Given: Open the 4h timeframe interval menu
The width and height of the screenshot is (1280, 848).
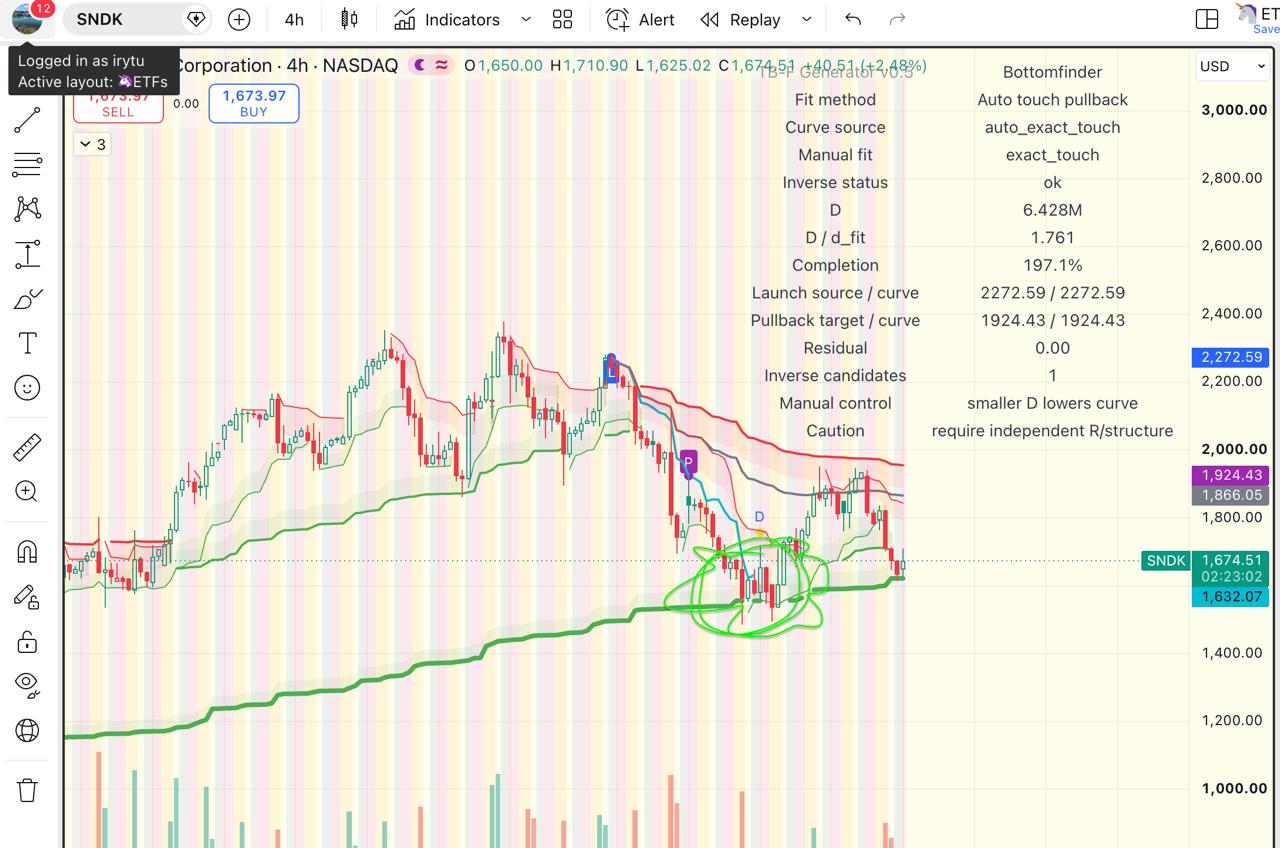Looking at the screenshot, I should [294, 19].
